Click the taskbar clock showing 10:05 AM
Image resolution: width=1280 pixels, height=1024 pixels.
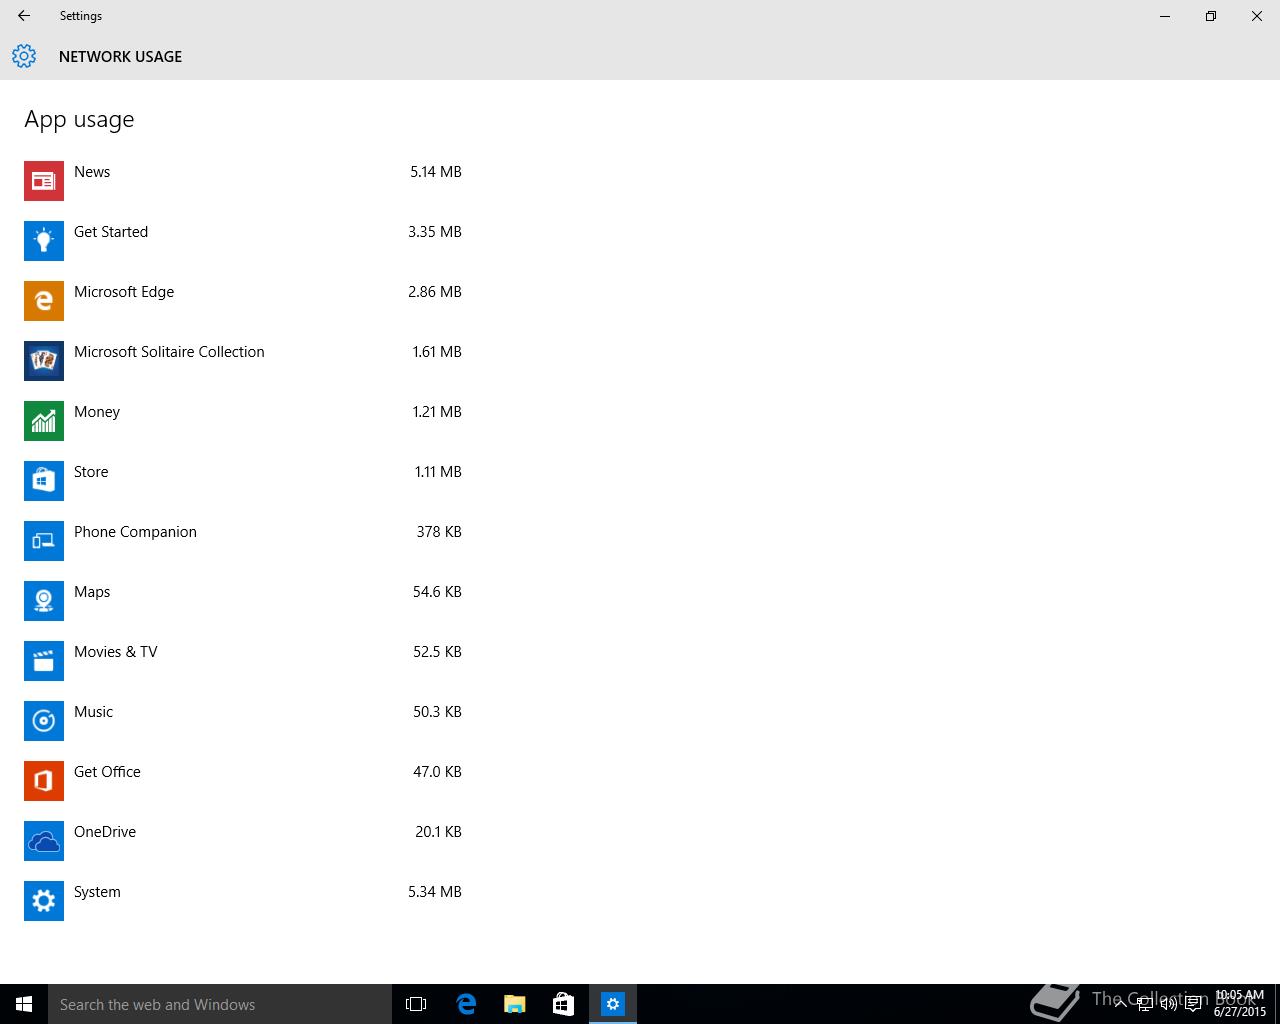point(1240,1003)
